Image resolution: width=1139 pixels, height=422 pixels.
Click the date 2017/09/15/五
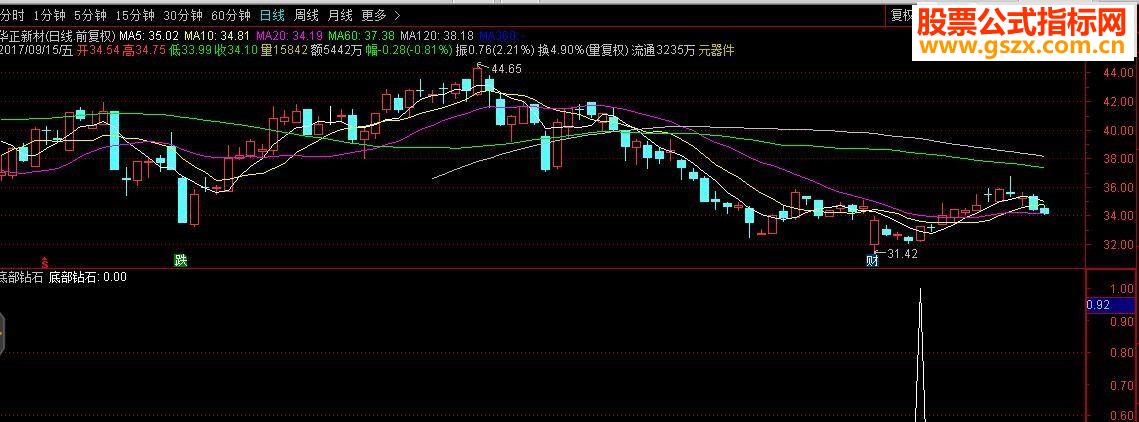coord(36,51)
